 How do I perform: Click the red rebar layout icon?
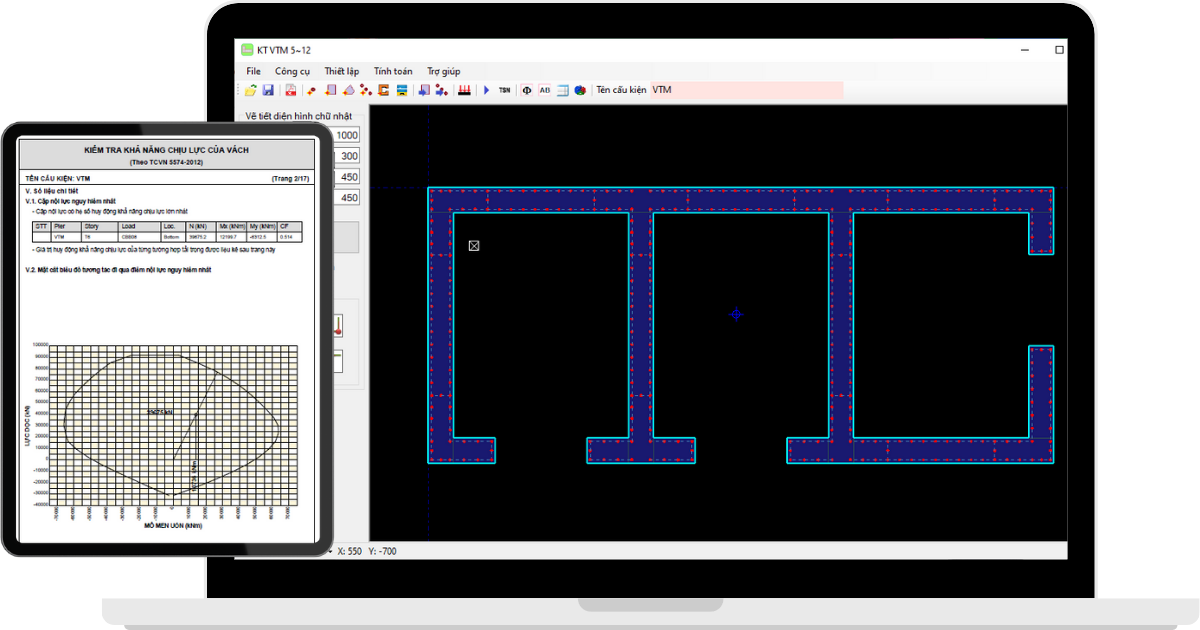(x=464, y=90)
